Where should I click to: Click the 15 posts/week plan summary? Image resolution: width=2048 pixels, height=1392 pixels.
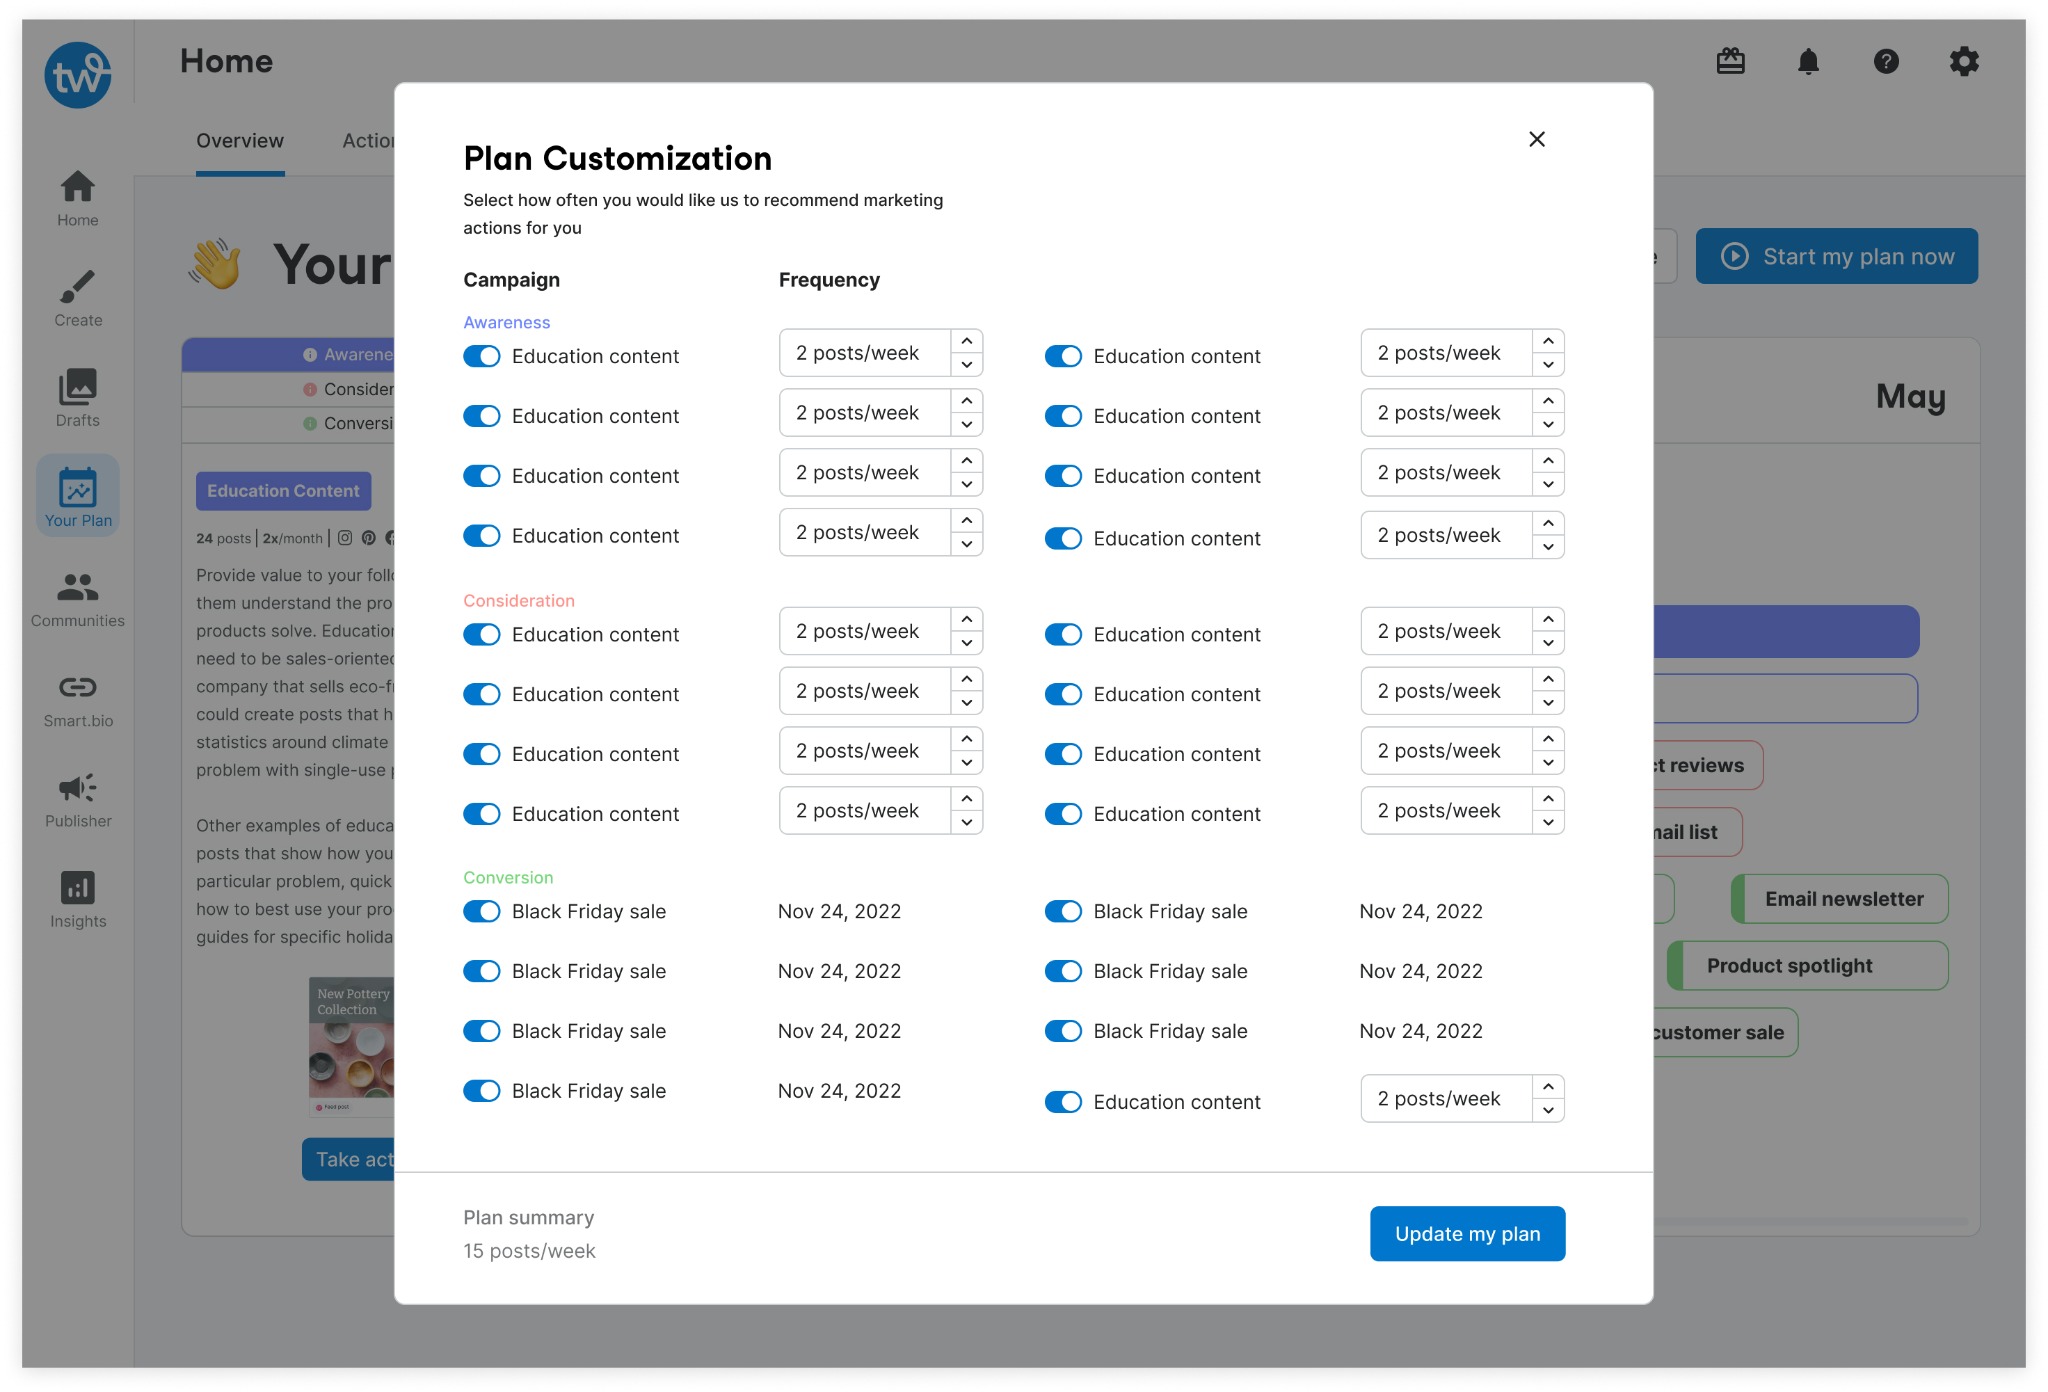pos(529,1251)
